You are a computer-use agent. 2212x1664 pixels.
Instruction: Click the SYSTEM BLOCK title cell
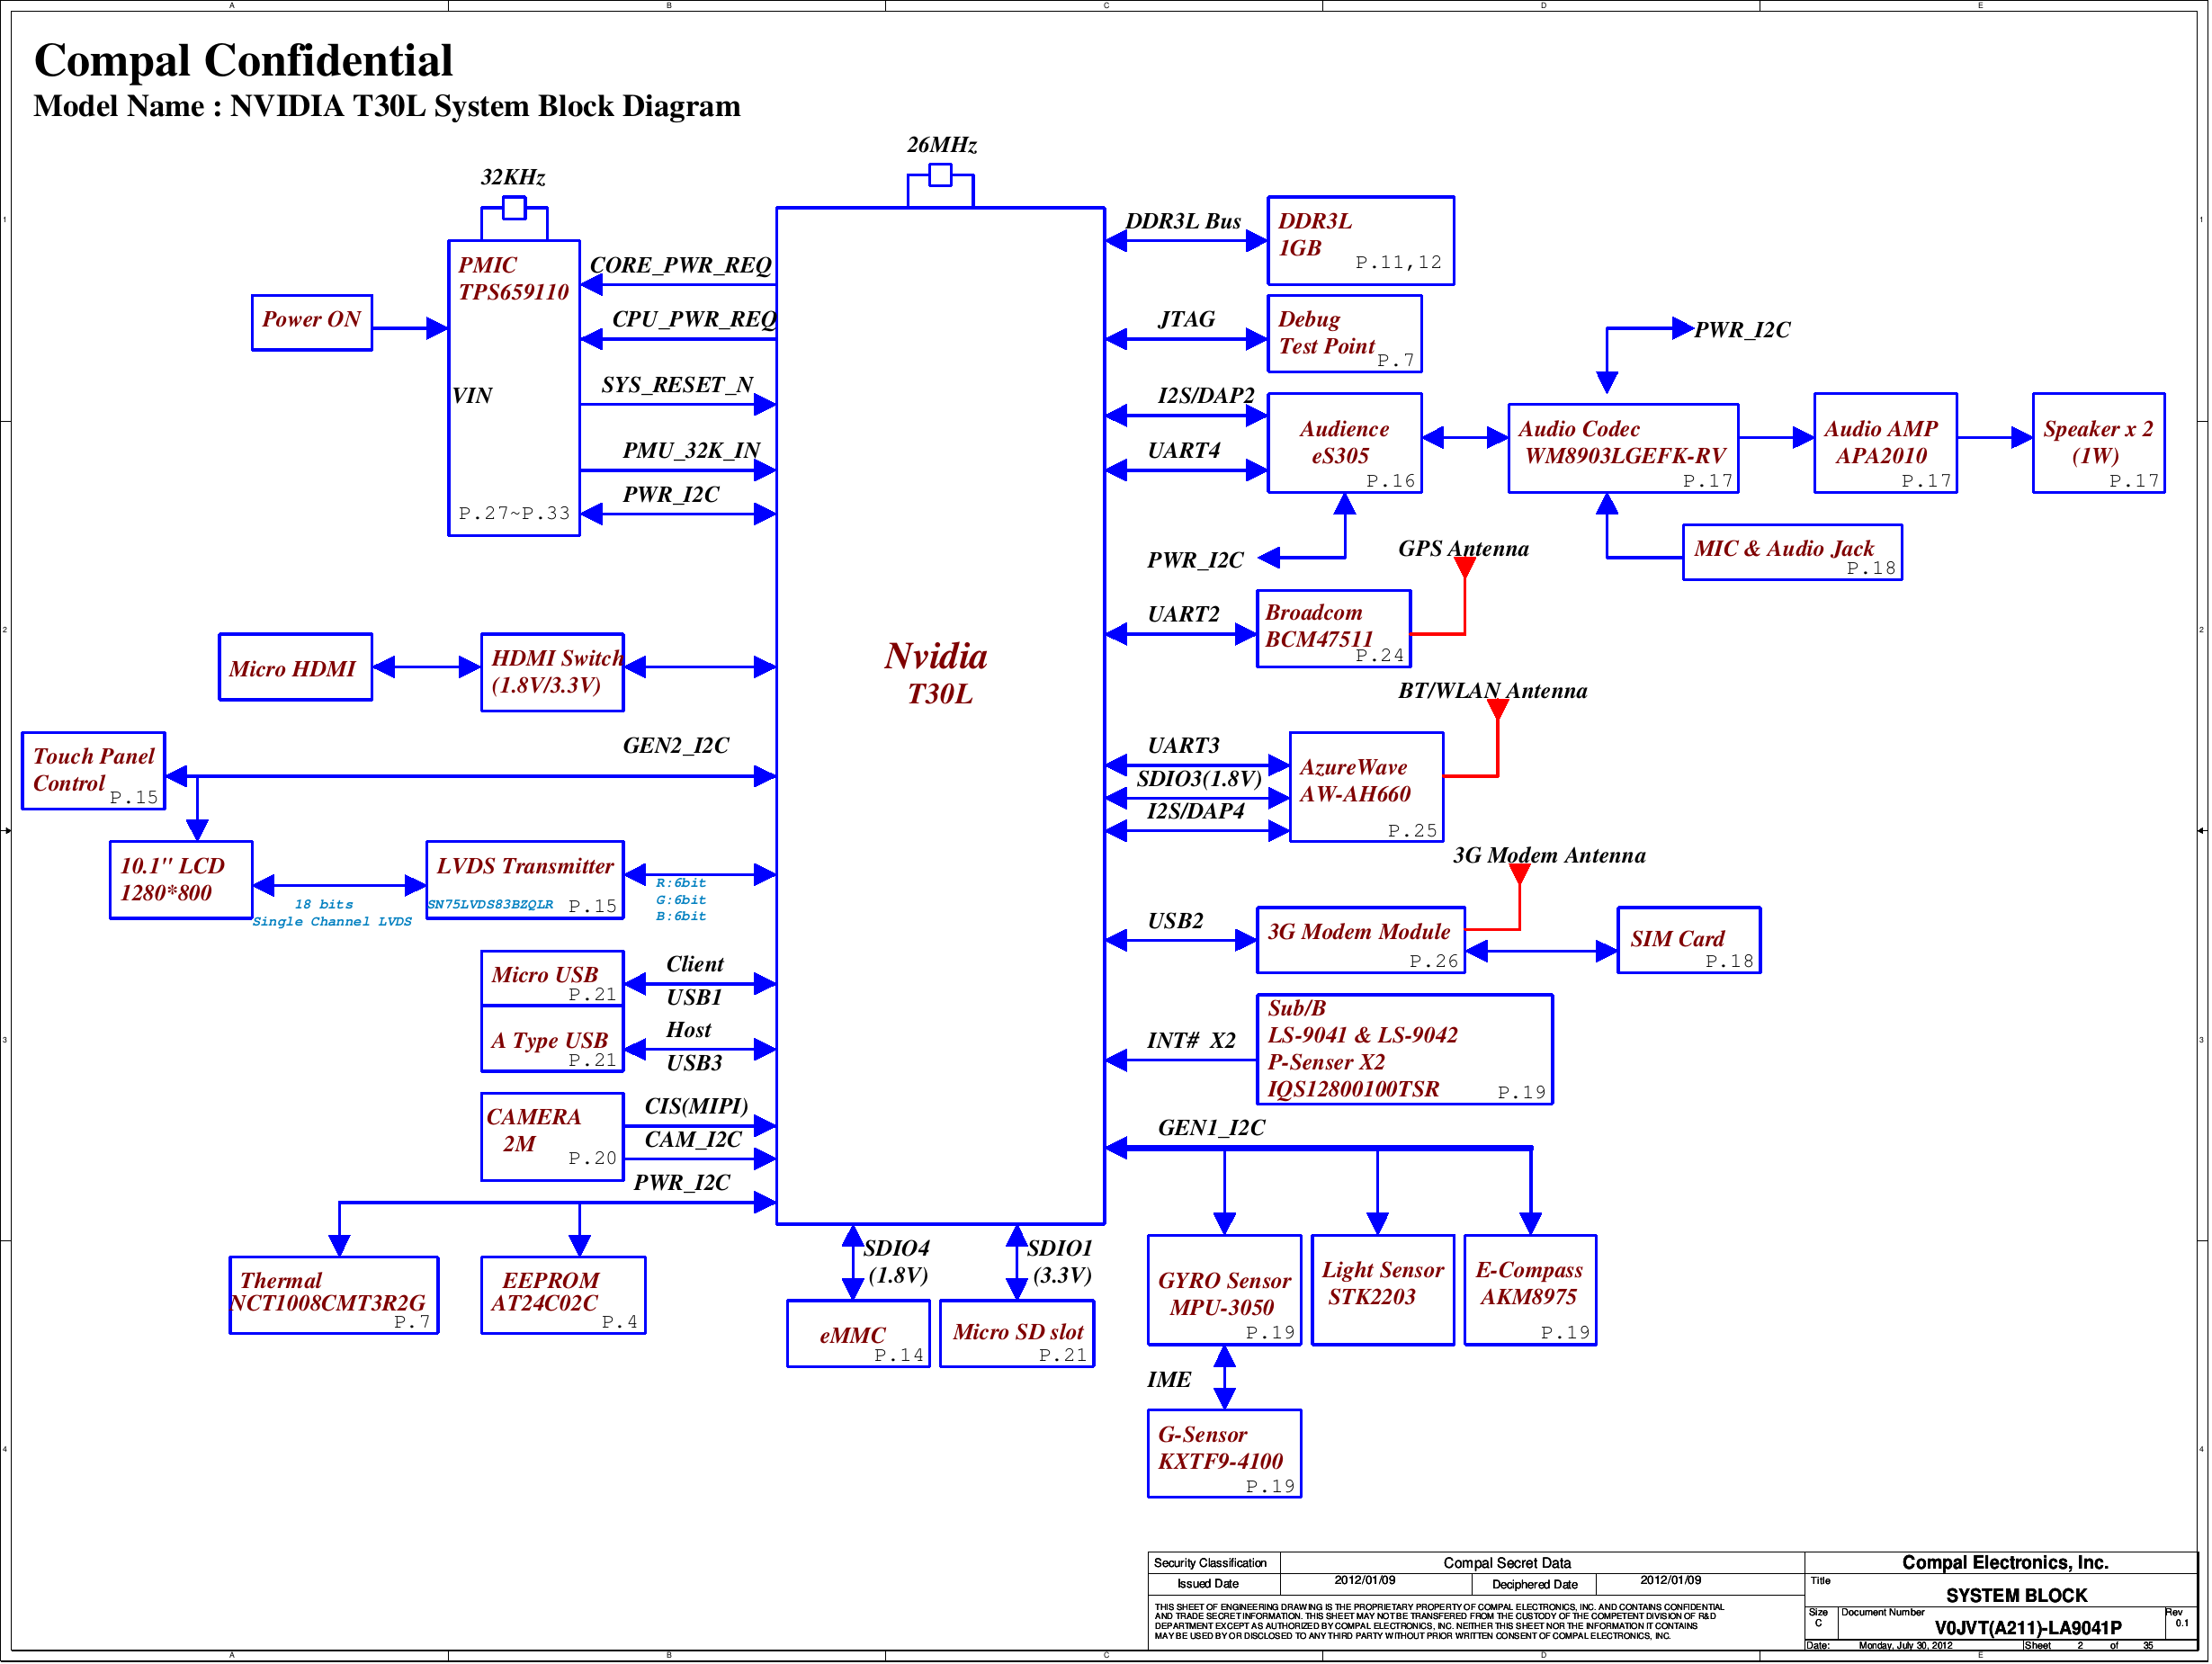click(2016, 1596)
